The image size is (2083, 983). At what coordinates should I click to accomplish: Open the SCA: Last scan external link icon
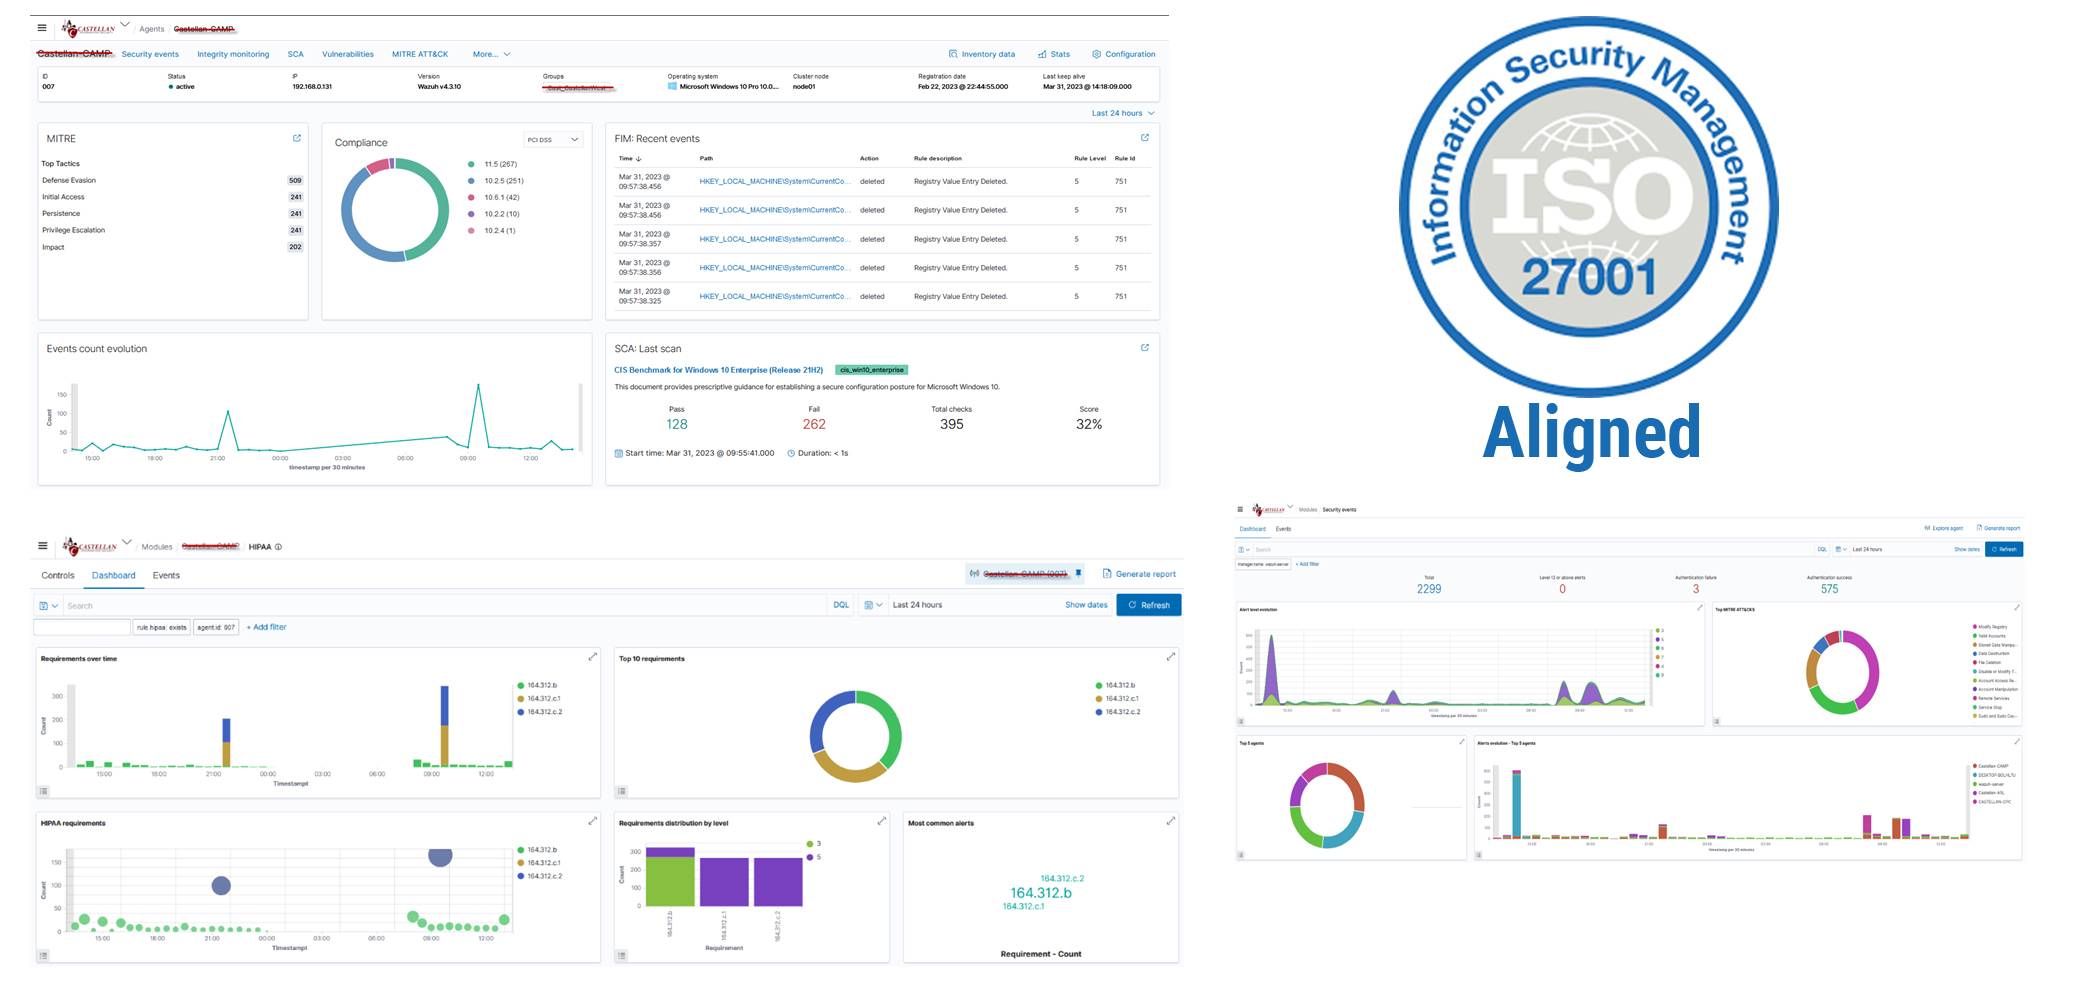pos(1145,348)
